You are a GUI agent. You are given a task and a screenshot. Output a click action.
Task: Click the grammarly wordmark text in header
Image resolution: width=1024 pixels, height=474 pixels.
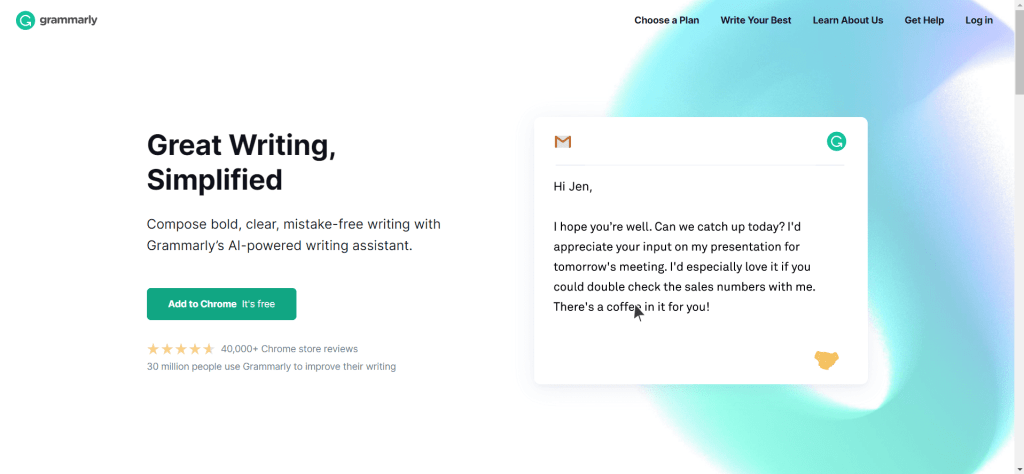[x=69, y=20]
